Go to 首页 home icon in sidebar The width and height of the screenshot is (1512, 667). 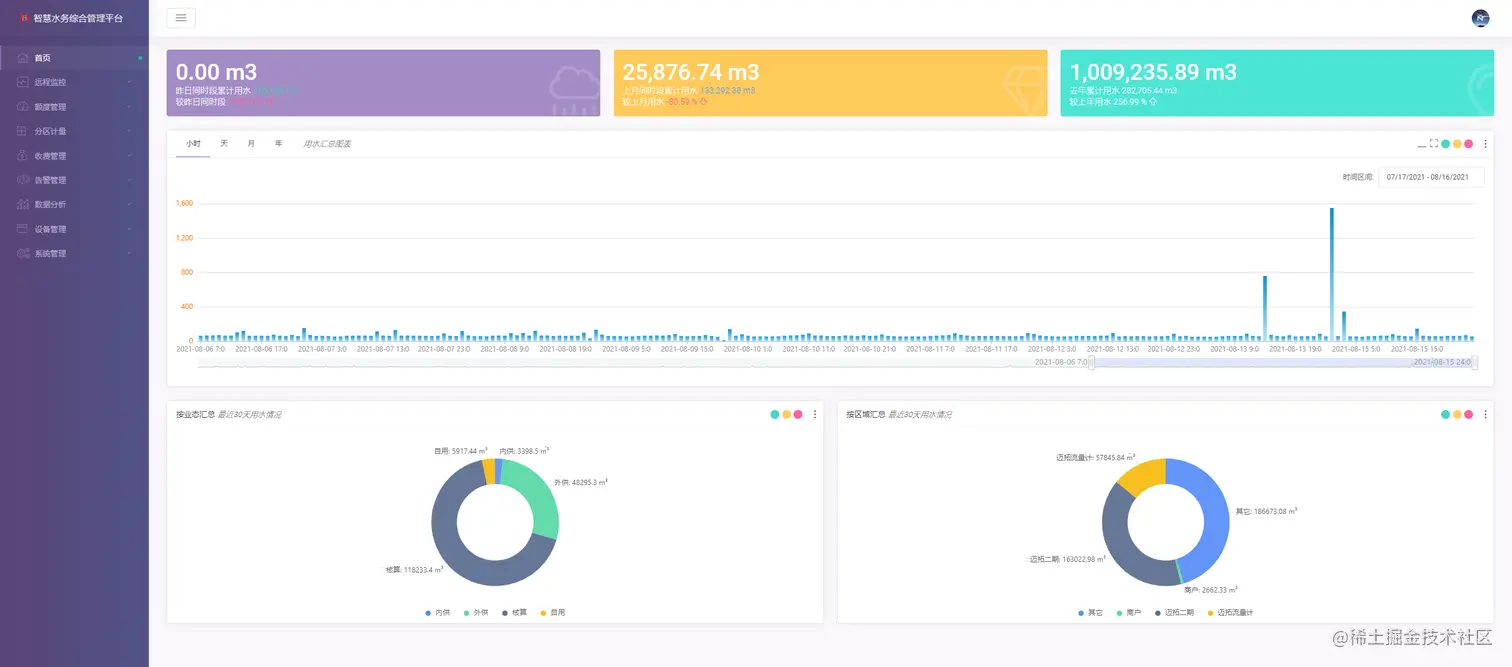[x=22, y=58]
